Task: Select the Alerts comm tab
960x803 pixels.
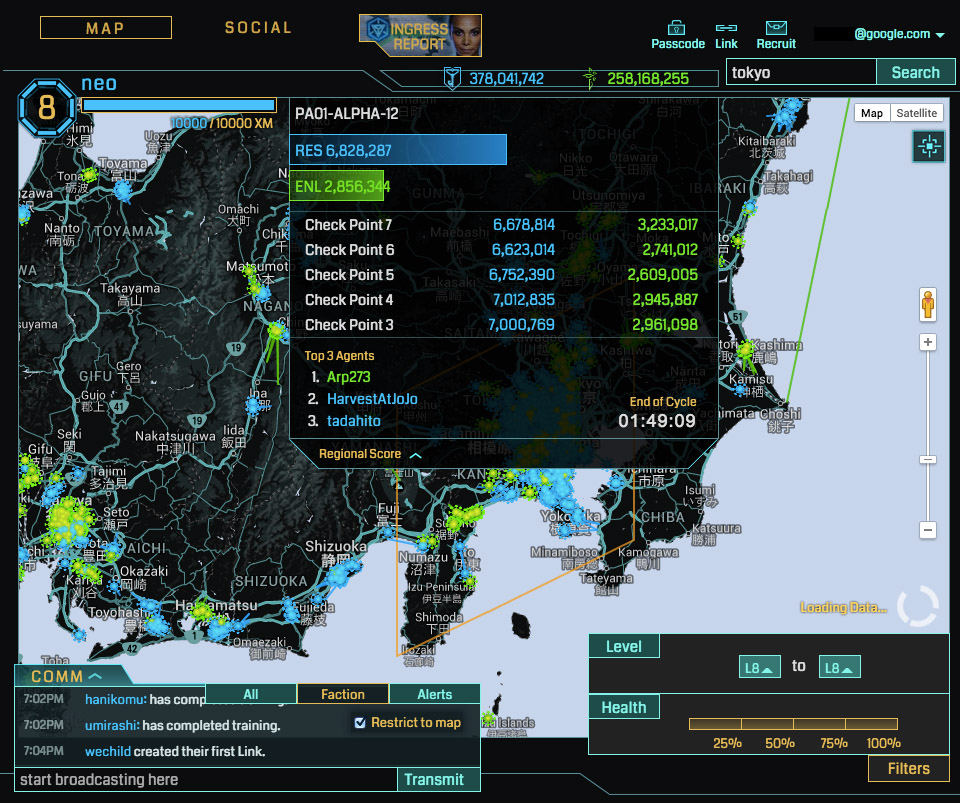Action: pos(435,694)
